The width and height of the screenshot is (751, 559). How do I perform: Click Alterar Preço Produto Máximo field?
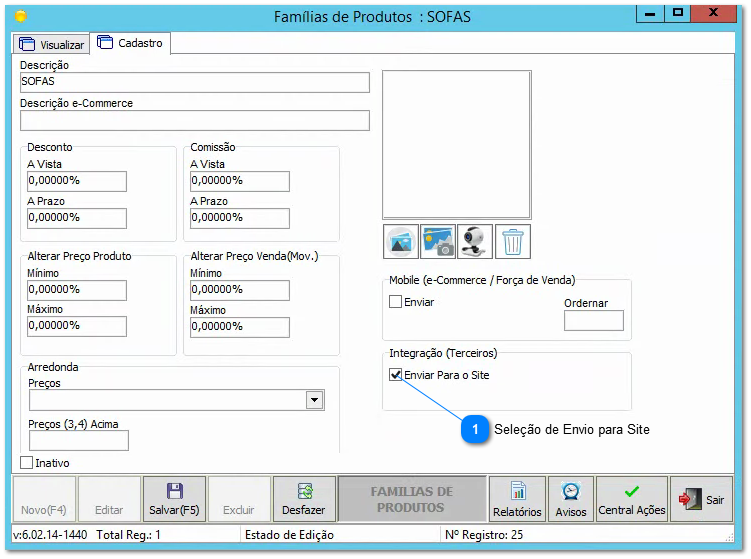[77, 326]
